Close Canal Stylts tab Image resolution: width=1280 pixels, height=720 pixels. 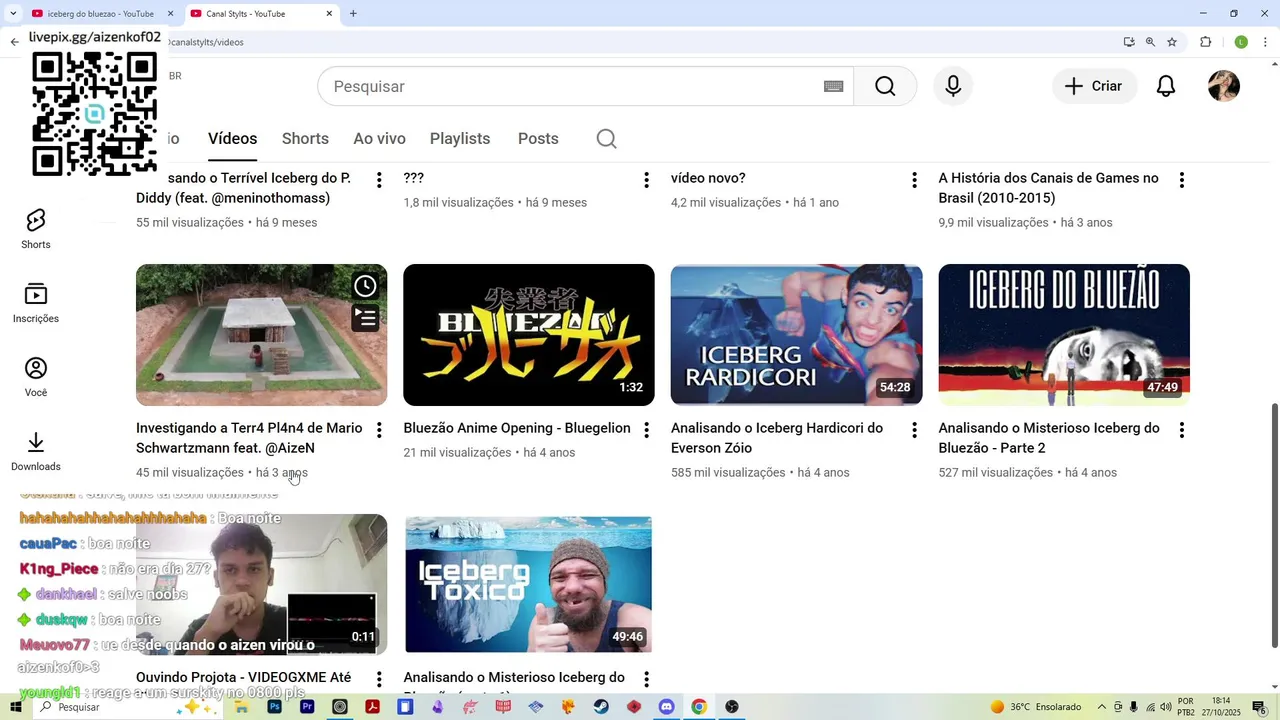[x=329, y=14]
